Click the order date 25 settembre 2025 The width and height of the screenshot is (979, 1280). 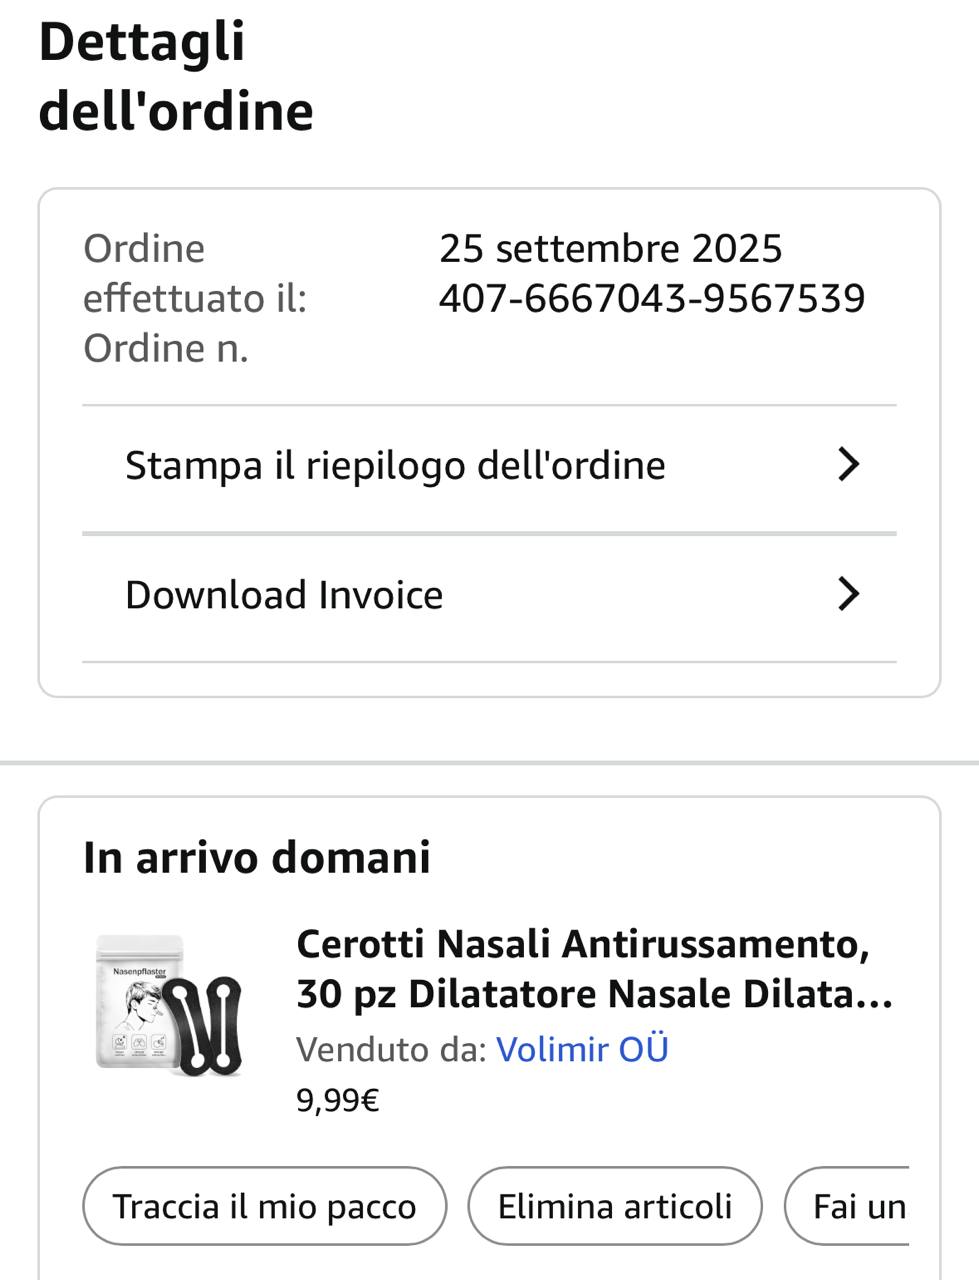pos(610,248)
